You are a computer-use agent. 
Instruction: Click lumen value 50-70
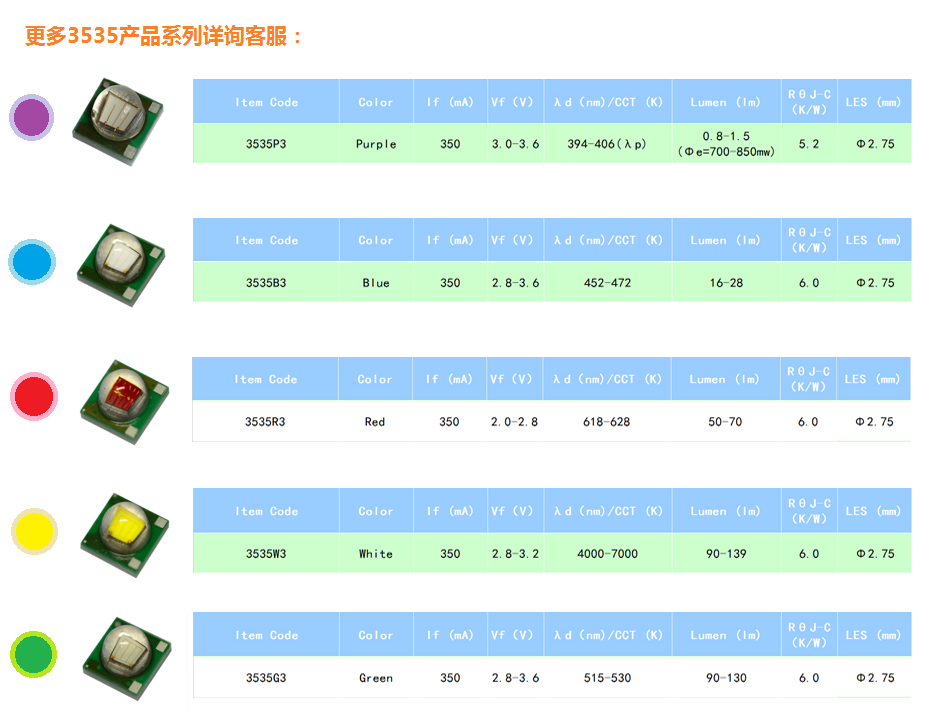[725, 422]
